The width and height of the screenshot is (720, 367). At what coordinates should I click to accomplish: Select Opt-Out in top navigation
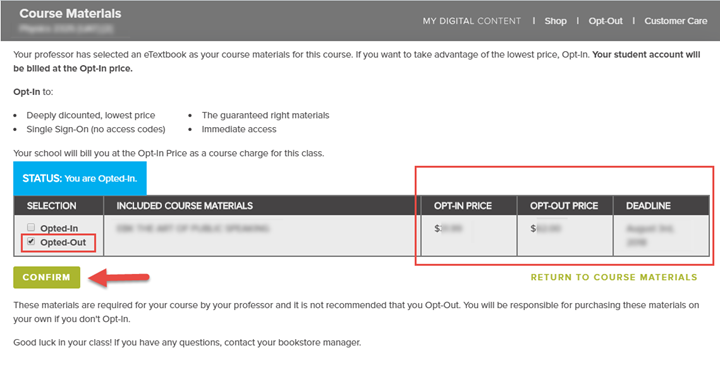click(x=606, y=21)
